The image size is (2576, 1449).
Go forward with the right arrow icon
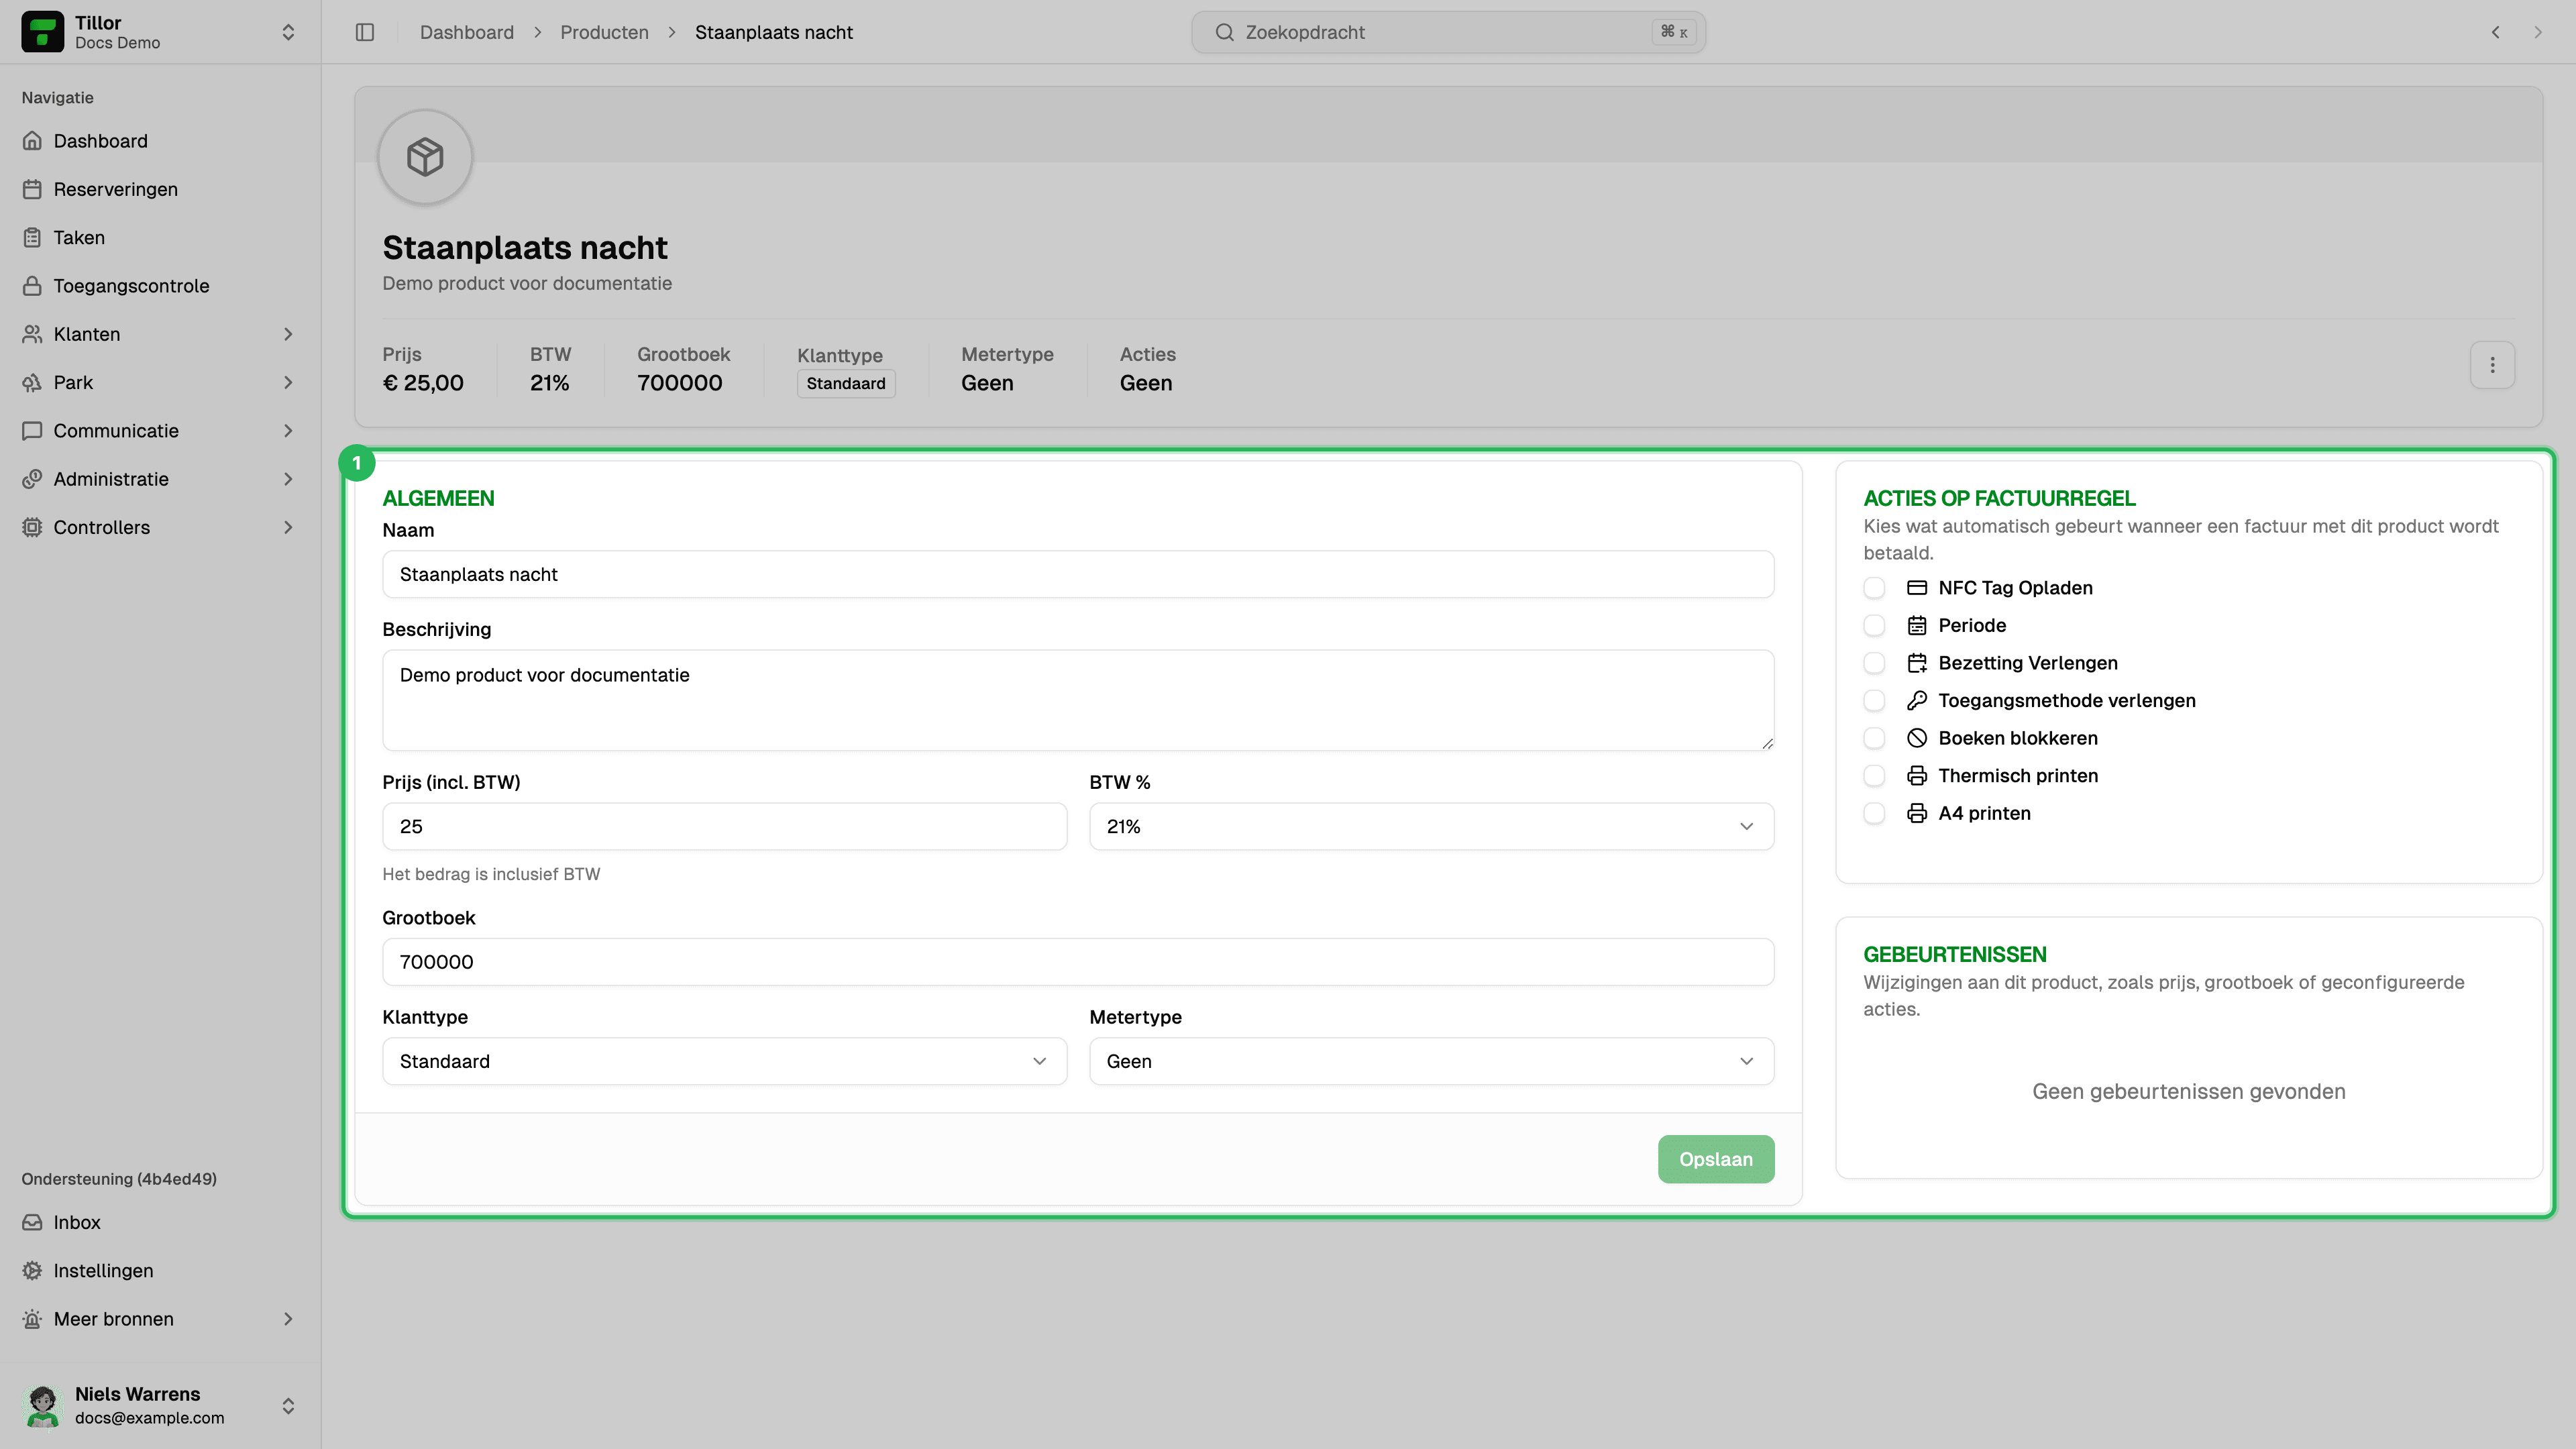(x=2538, y=32)
